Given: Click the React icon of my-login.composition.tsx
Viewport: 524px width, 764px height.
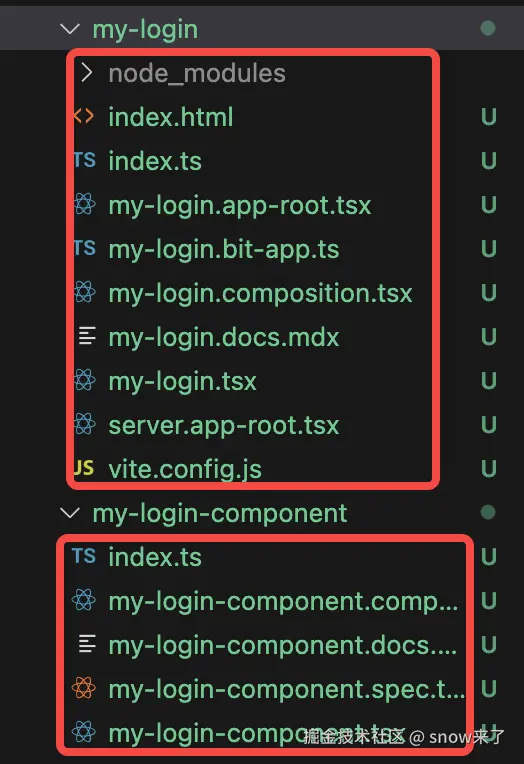Looking at the screenshot, I should (x=85, y=292).
